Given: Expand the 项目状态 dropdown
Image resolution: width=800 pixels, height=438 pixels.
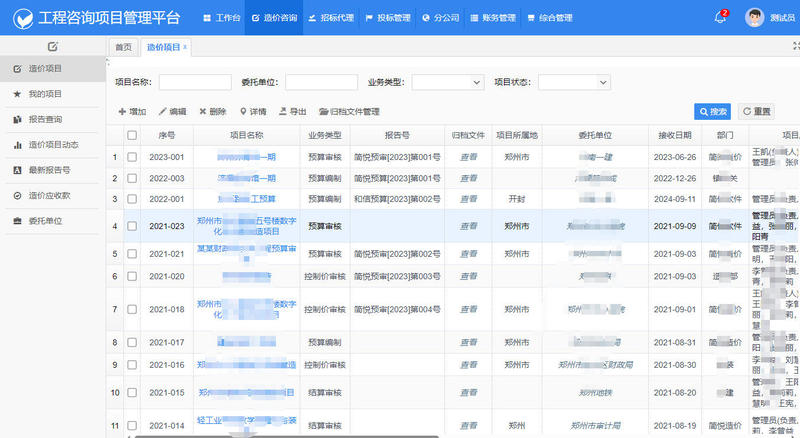Looking at the screenshot, I should coord(574,83).
